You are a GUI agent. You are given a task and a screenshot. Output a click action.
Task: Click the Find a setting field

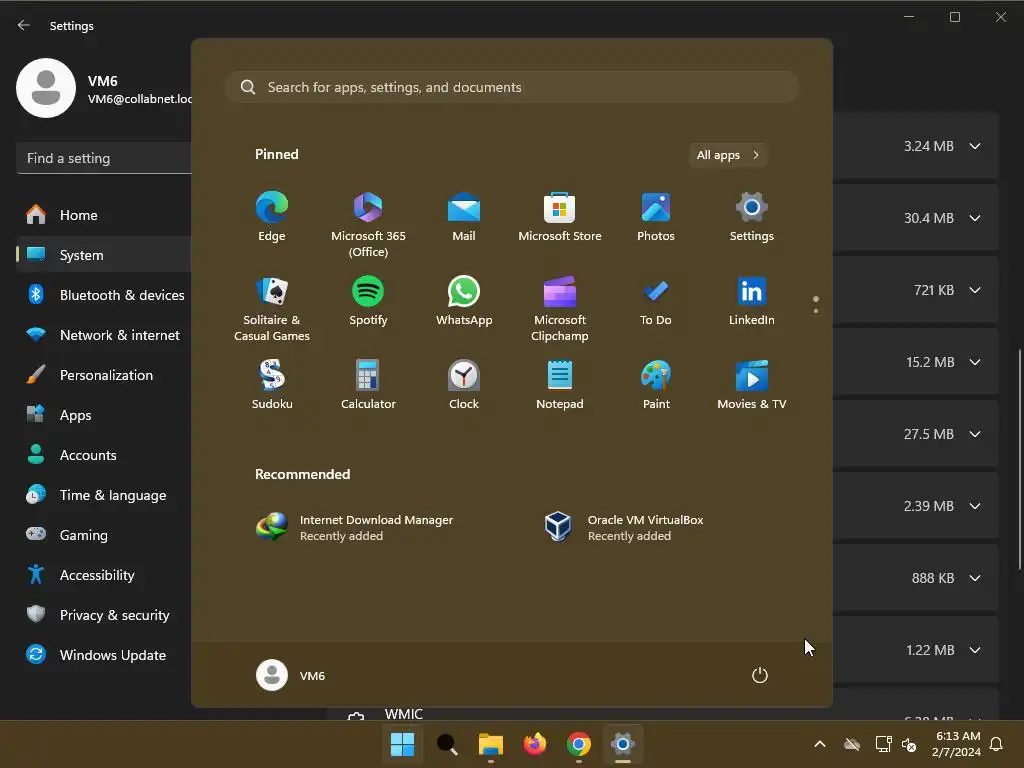coord(104,158)
